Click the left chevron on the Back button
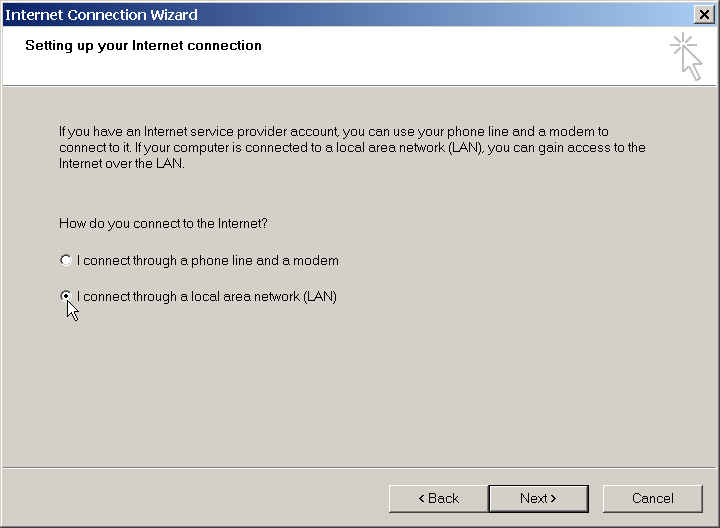The image size is (720, 528). click(421, 498)
